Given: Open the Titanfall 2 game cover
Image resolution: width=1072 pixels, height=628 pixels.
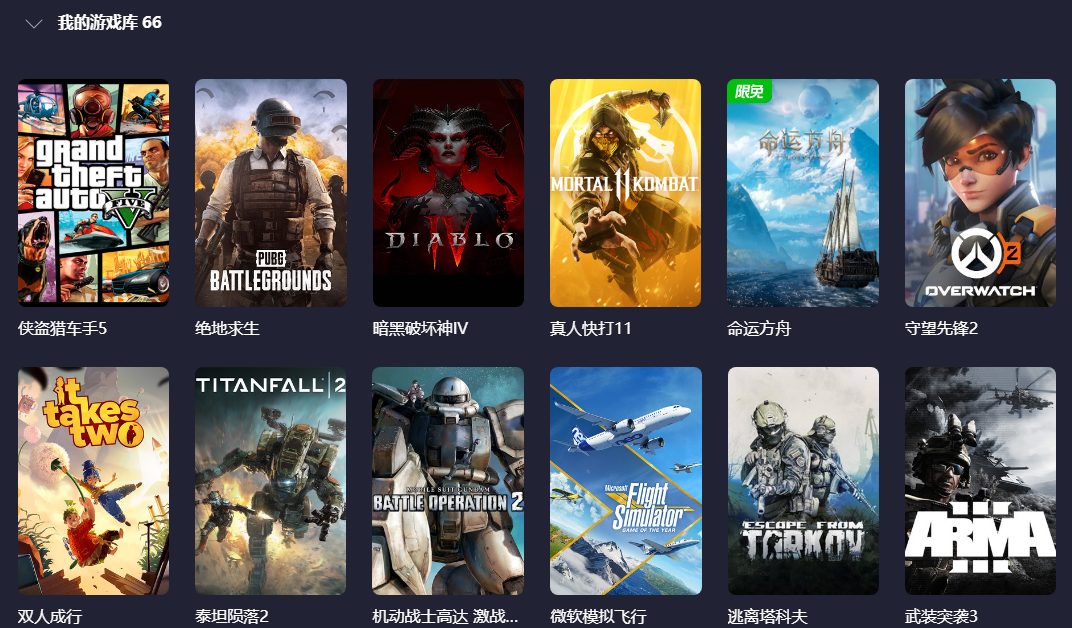Looking at the screenshot, I should [271, 480].
